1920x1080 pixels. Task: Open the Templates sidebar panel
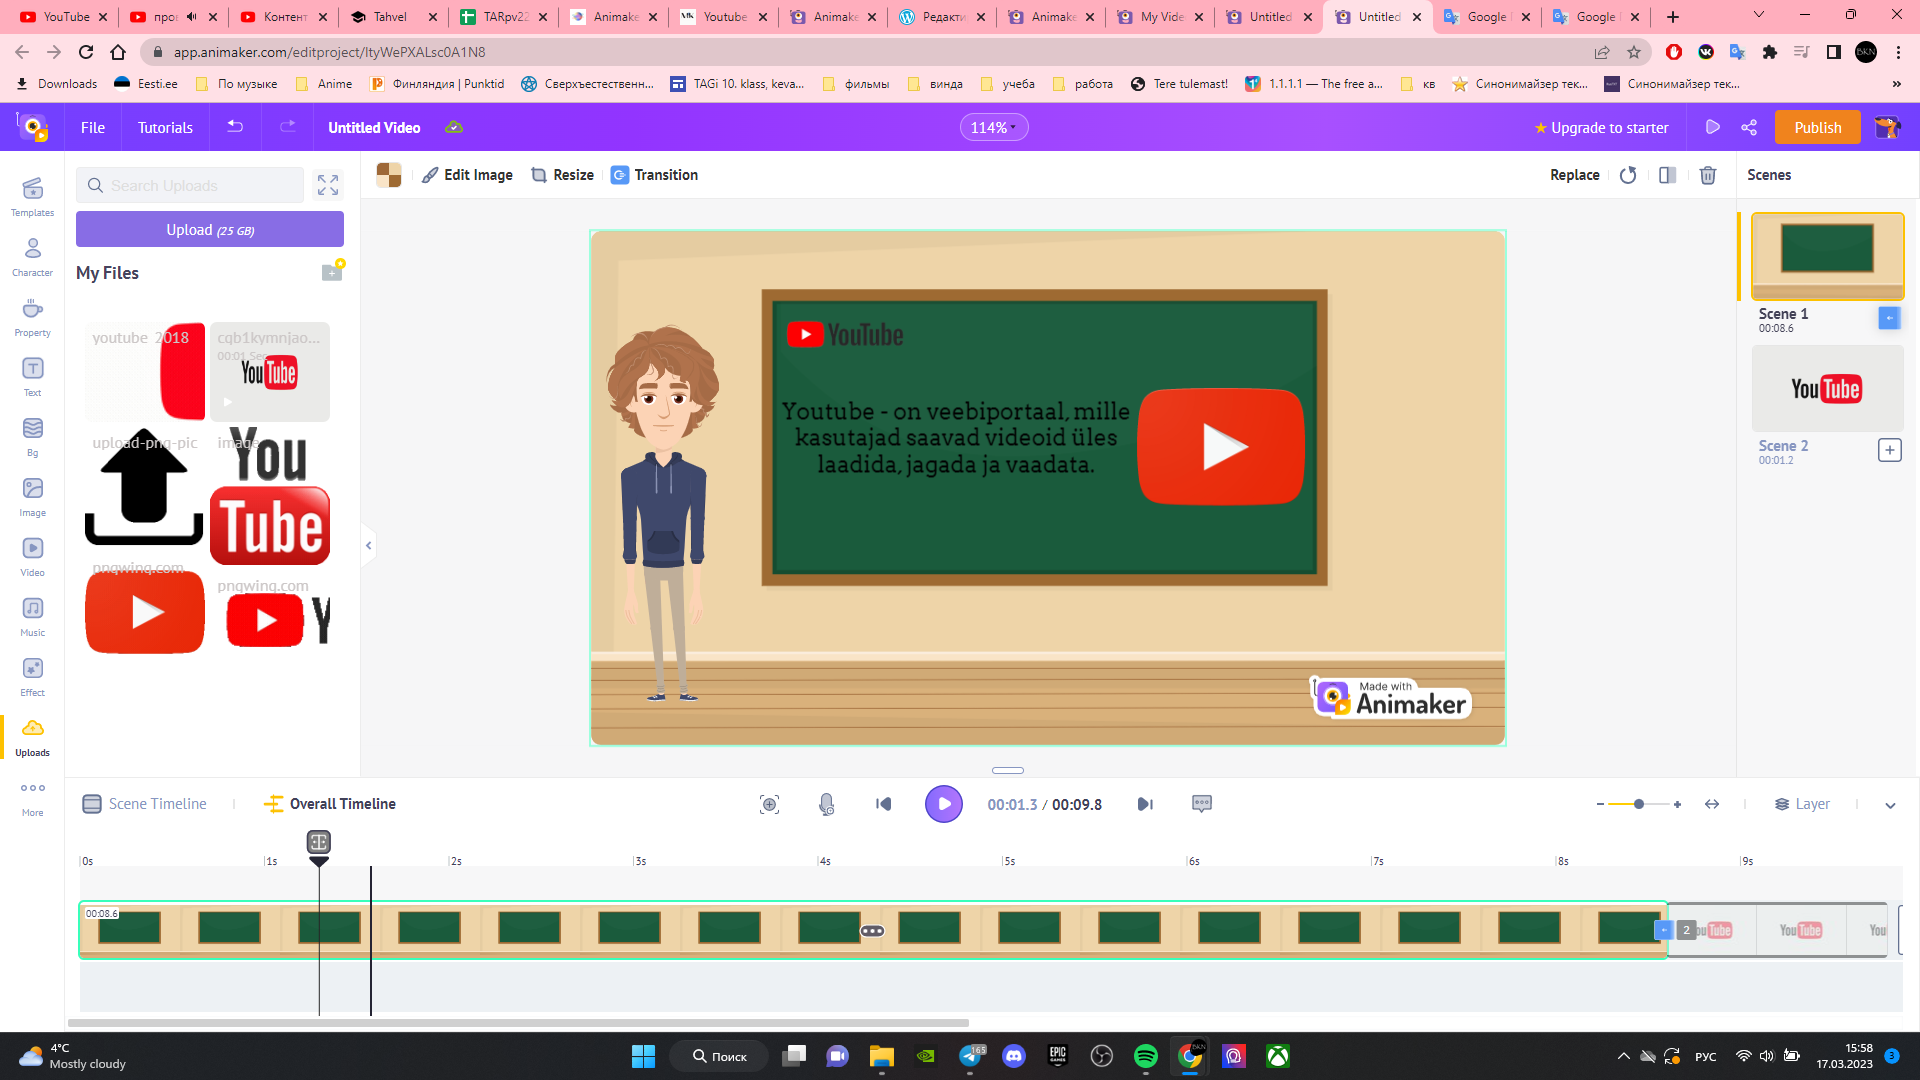coord(32,197)
